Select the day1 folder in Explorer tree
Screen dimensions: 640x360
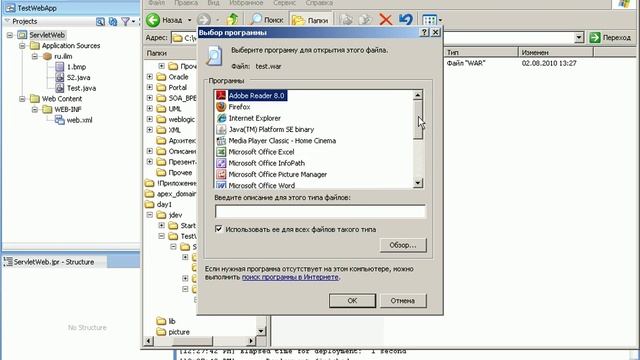tap(159, 204)
